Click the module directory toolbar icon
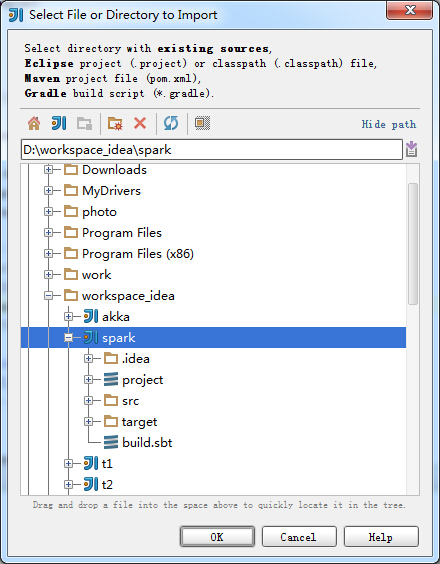The width and height of the screenshot is (440, 564). pos(85,124)
